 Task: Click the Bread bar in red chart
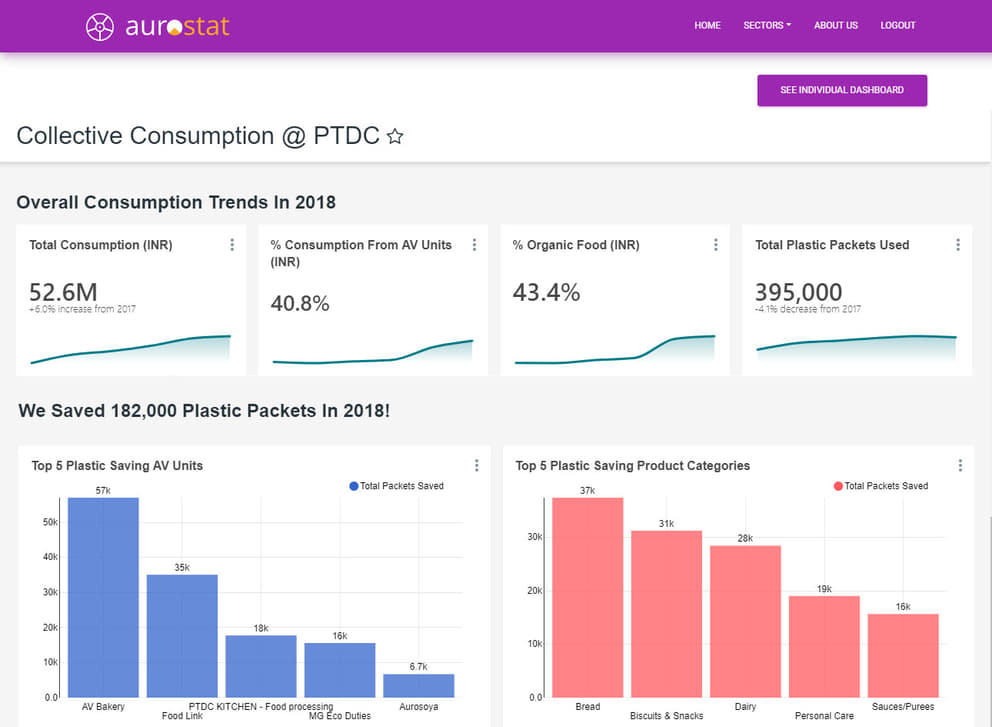[x=587, y=600]
